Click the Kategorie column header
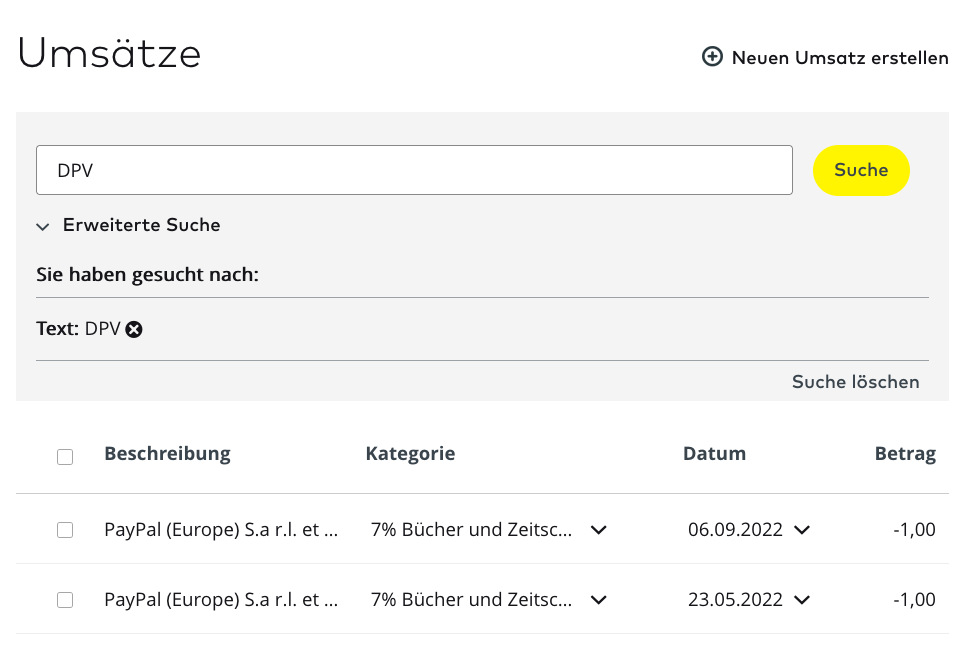The height and width of the screenshot is (648, 968). 410,453
